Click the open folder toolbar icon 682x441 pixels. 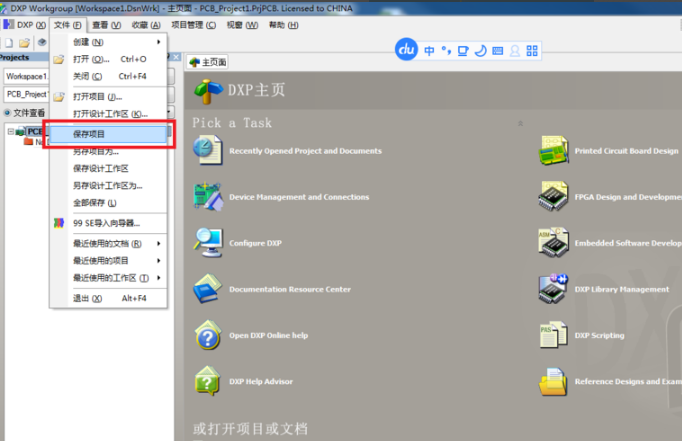24,43
